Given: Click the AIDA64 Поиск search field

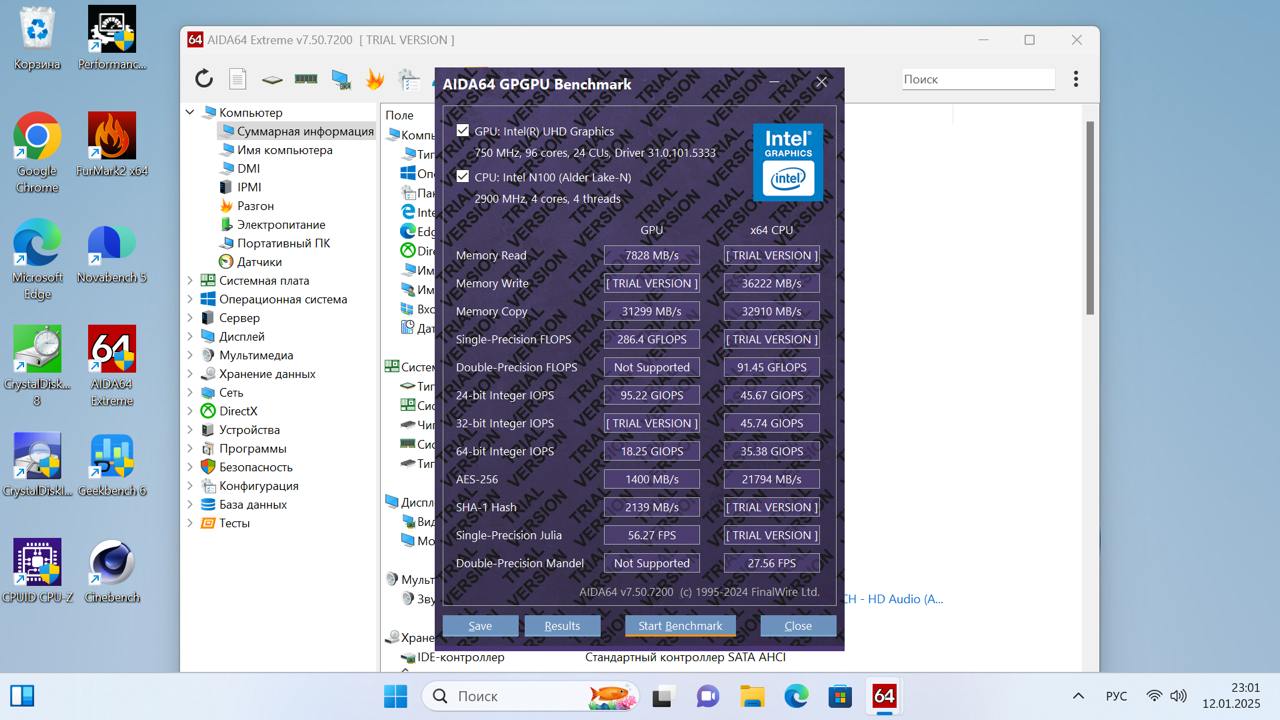Looking at the screenshot, I should [x=978, y=79].
